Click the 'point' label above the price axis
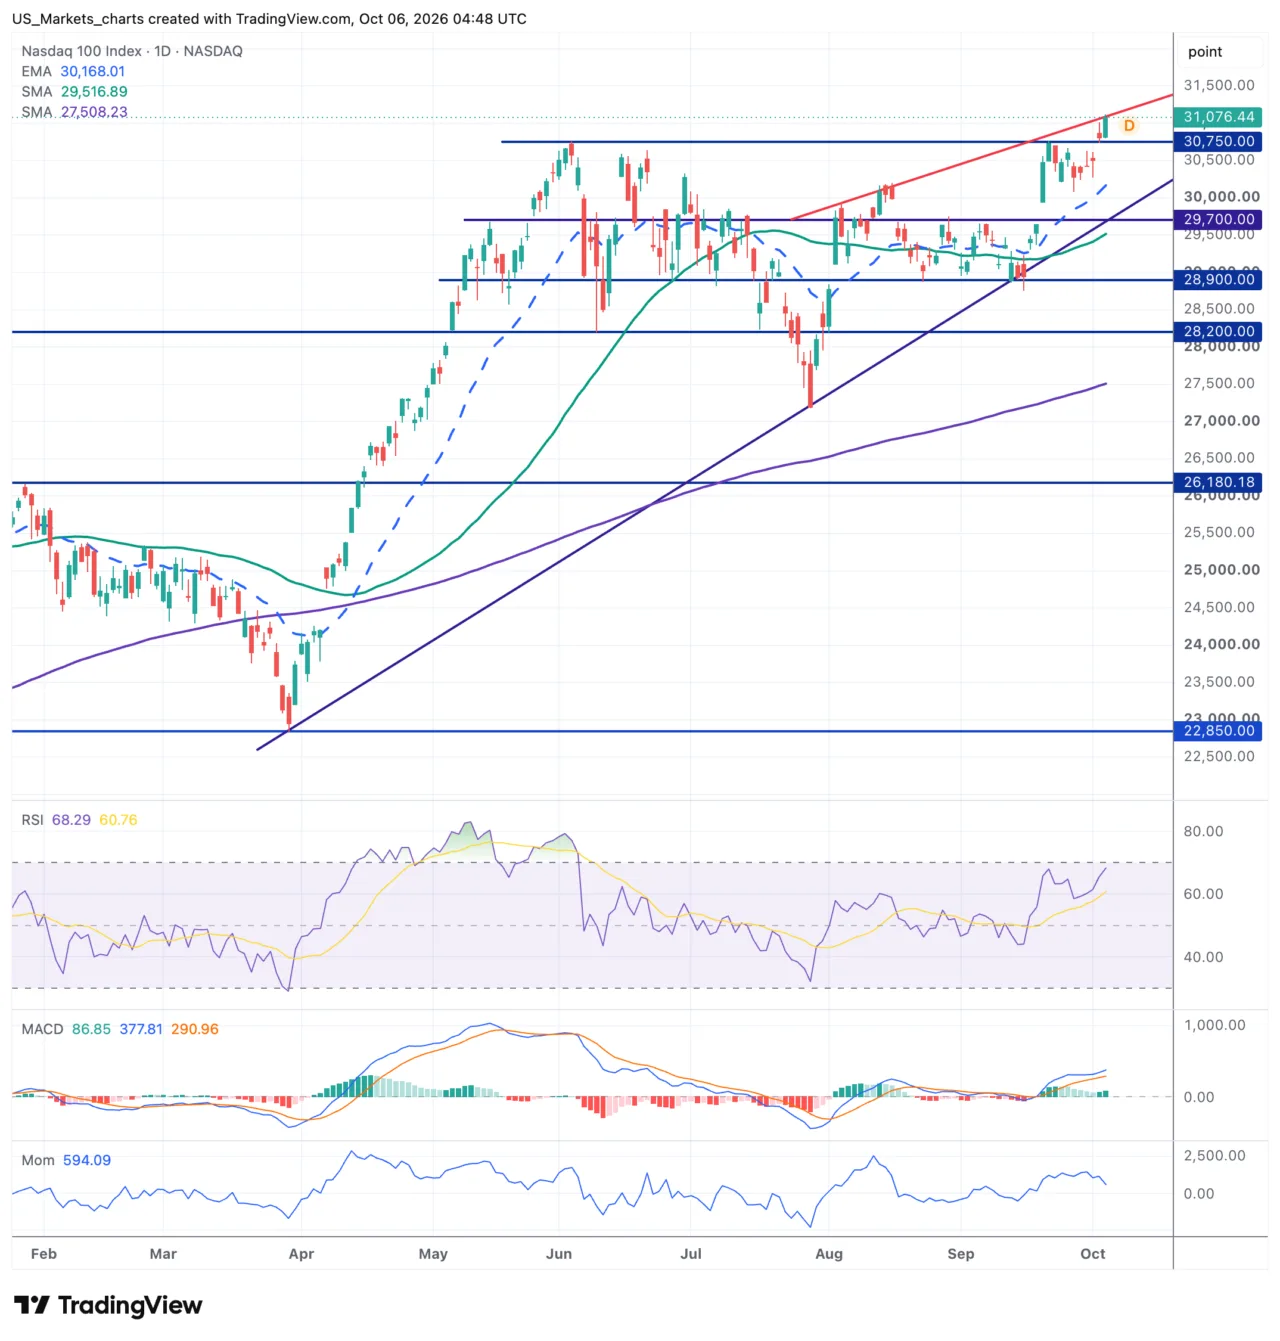The width and height of the screenshot is (1280, 1341). coord(1205,52)
